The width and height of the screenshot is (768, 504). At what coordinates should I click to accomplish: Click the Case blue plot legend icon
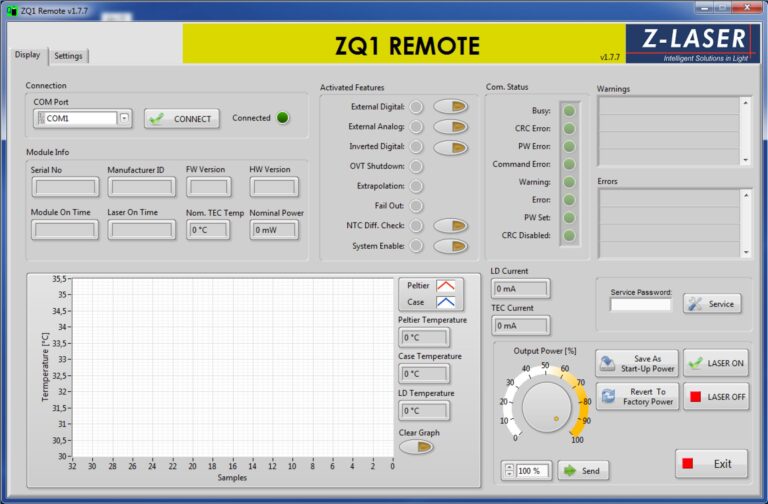[445, 302]
